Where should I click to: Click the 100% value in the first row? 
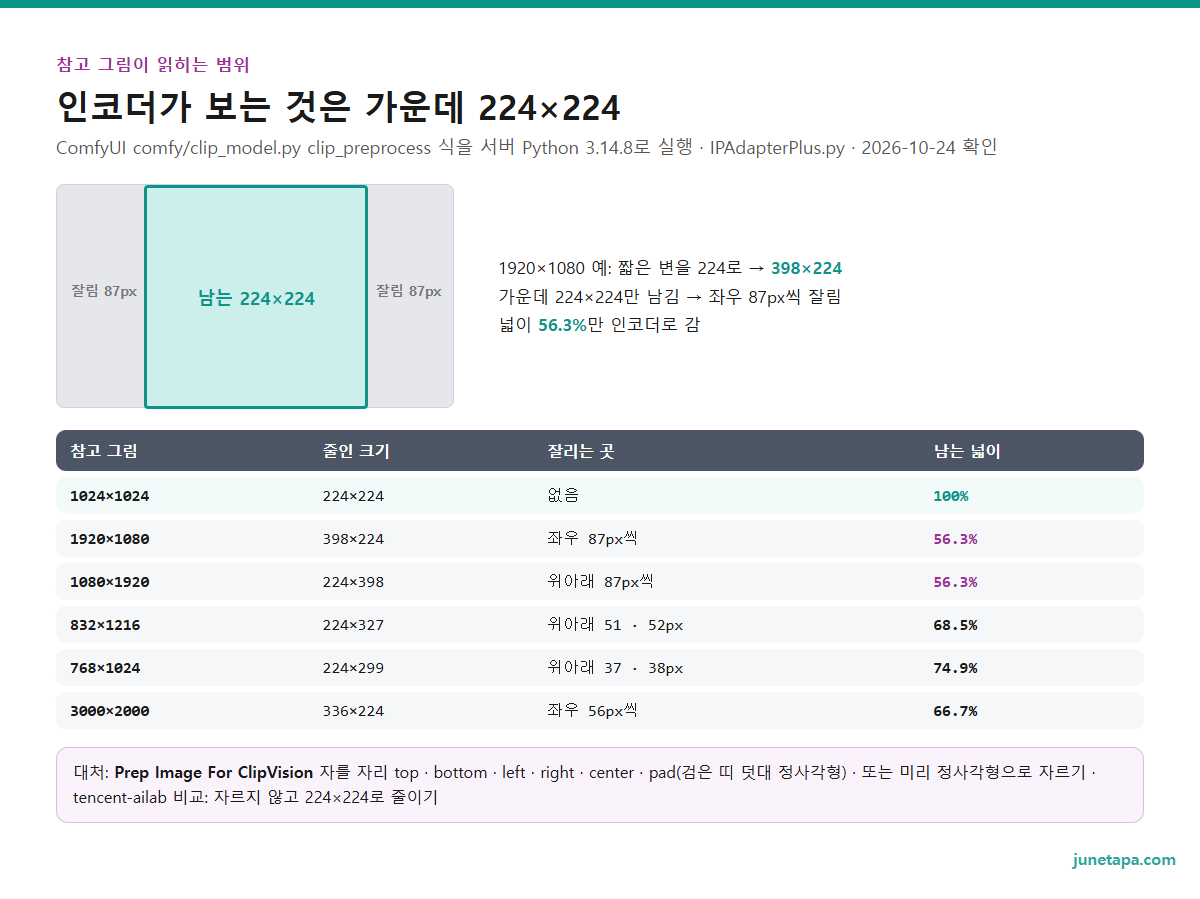pyautogui.click(x=951, y=496)
